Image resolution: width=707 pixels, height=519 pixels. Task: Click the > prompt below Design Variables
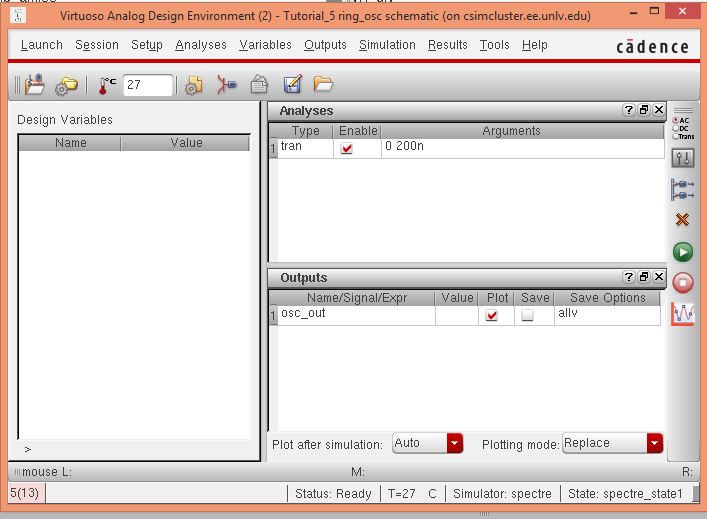28,450
